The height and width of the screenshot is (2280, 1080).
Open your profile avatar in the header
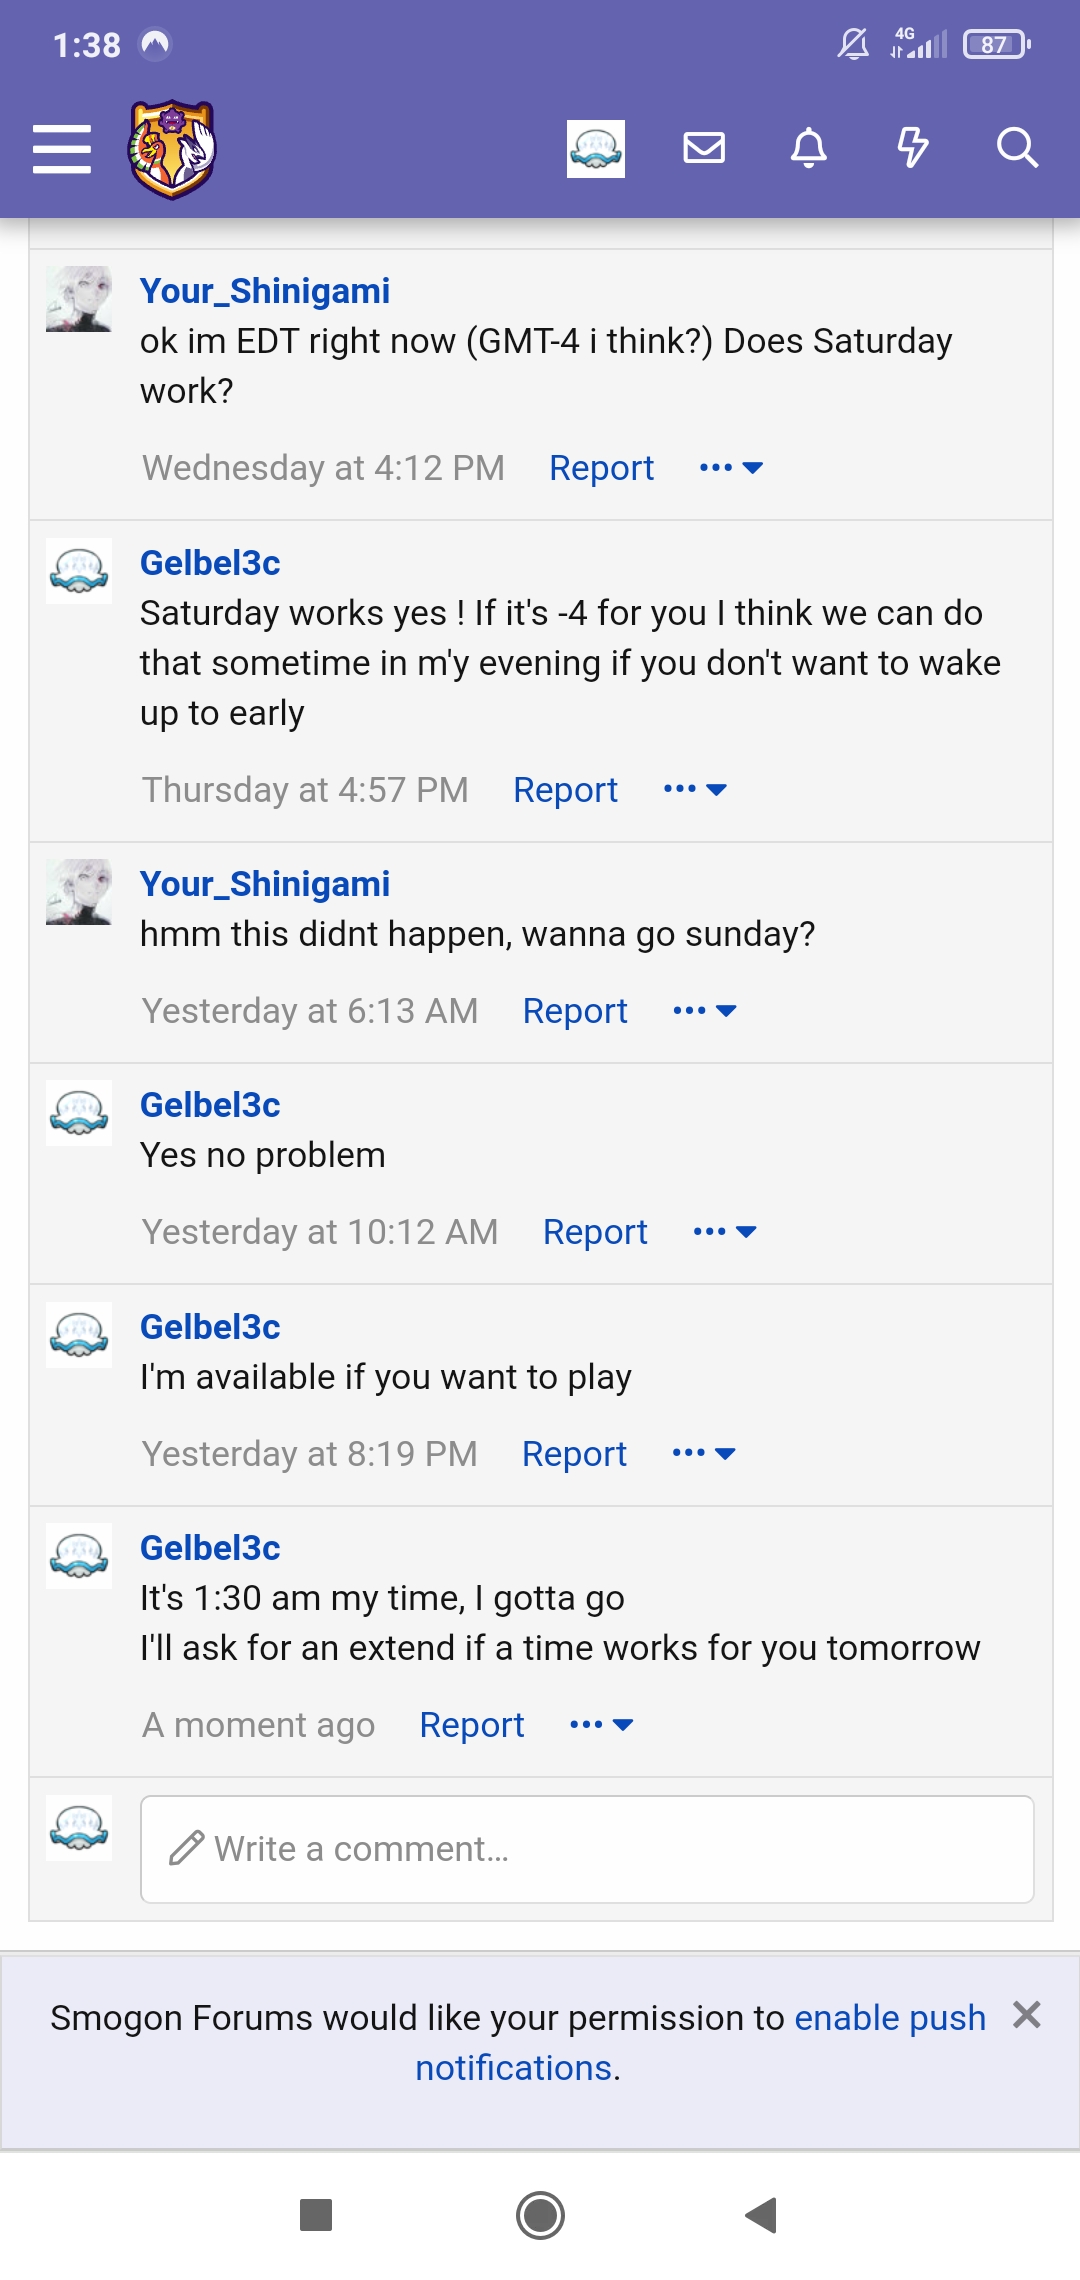(596, 150)
